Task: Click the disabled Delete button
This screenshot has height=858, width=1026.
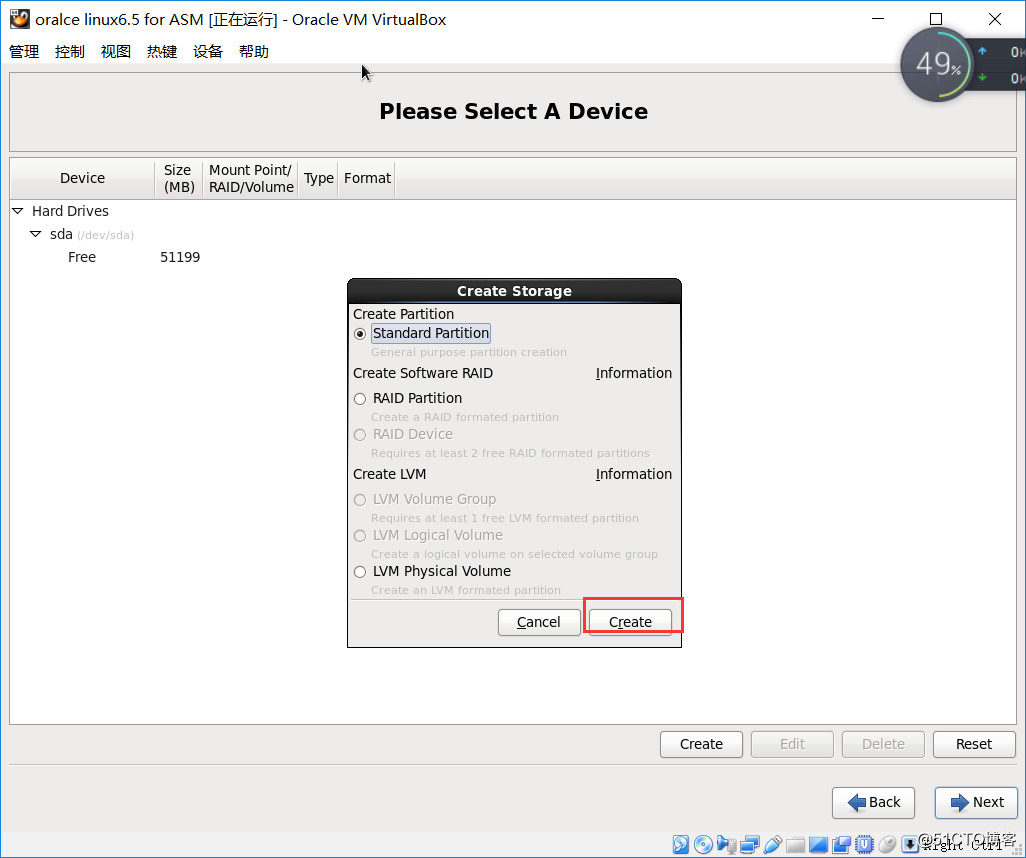Action: point(883,744)
